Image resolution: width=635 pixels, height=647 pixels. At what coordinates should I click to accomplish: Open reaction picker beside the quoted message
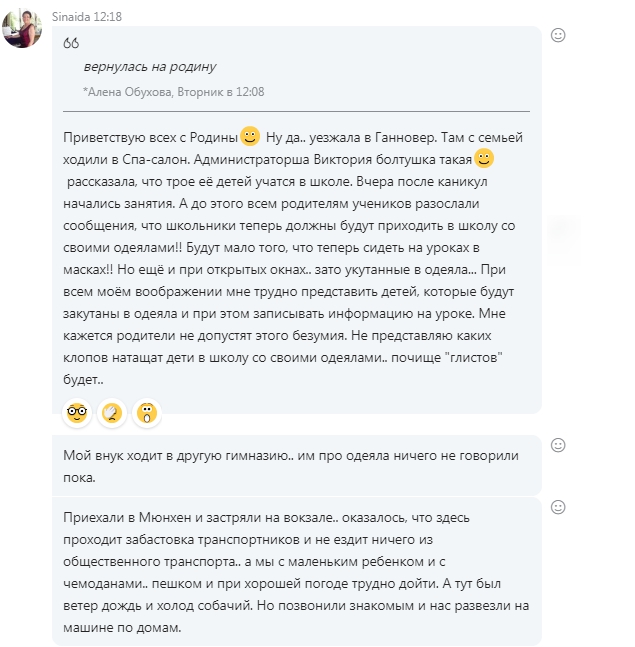559,35
